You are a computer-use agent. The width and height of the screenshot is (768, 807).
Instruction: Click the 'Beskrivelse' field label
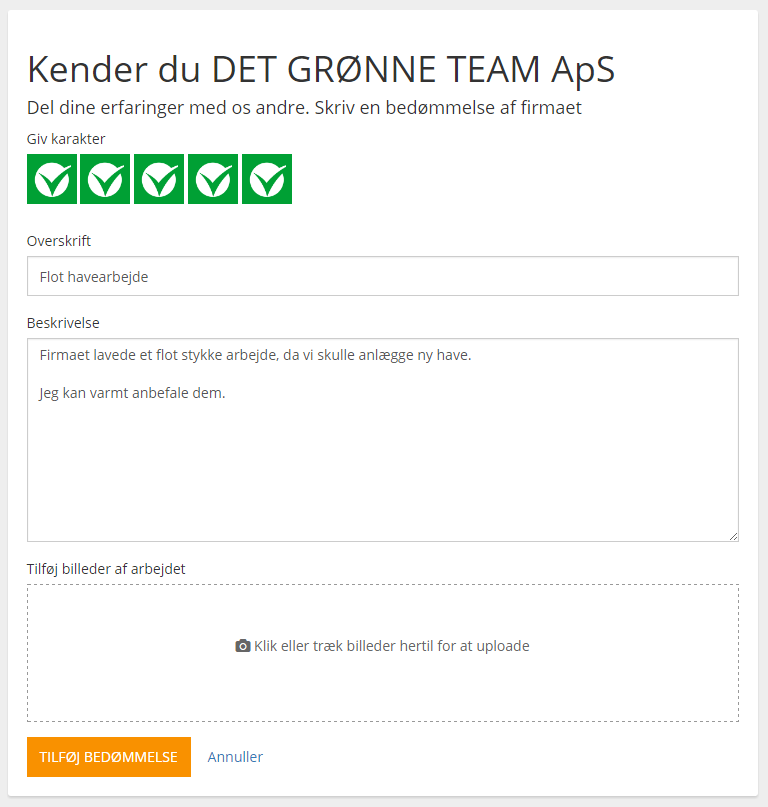63,323
